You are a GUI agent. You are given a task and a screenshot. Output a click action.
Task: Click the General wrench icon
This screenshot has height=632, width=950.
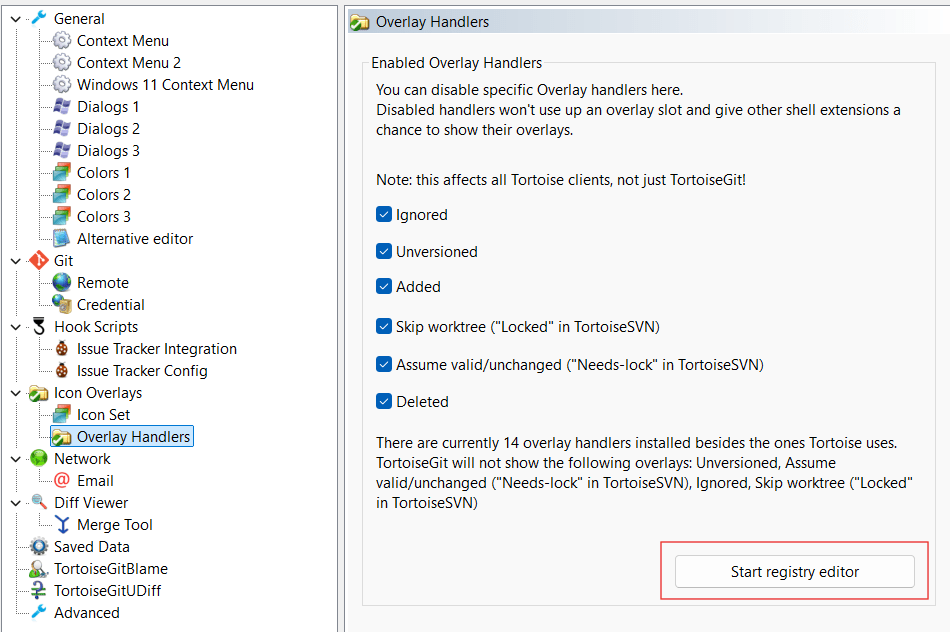pos(39,19)
